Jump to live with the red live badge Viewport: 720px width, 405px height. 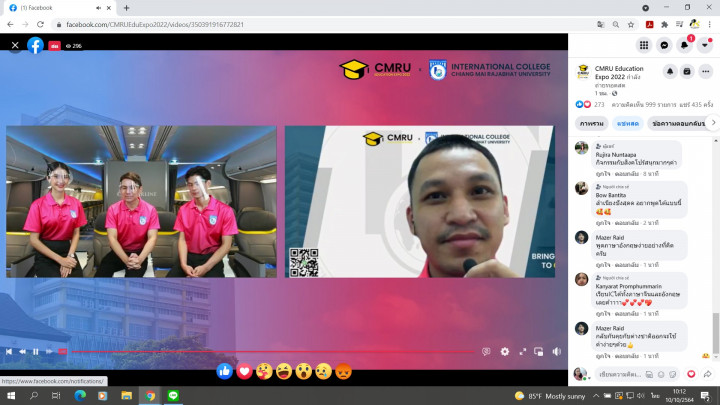[x=62, y=352]
